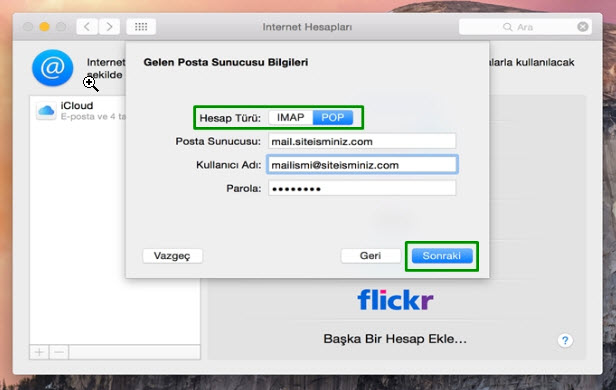Go back with the toolbar chevron
This screenshot has width=616, height=390.
click(87, 27)
